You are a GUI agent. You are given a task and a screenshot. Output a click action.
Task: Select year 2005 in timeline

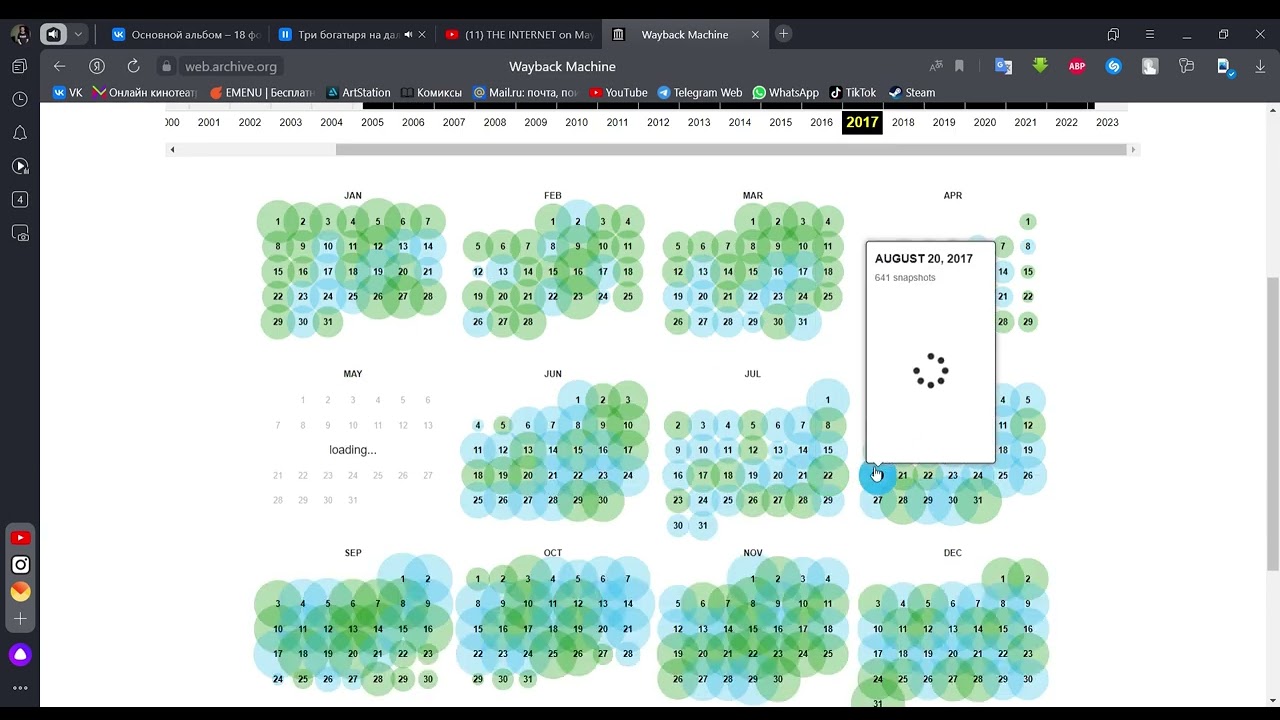pos(372,122)
